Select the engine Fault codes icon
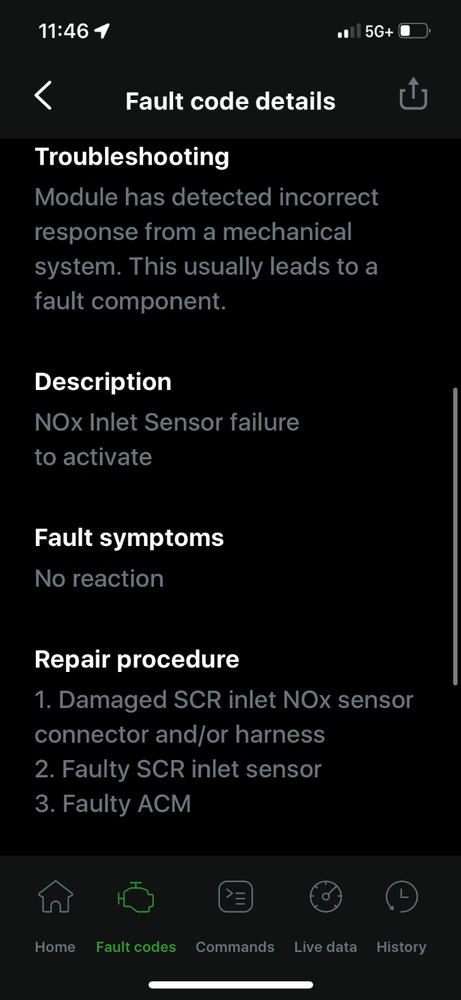 pos(136,897)
